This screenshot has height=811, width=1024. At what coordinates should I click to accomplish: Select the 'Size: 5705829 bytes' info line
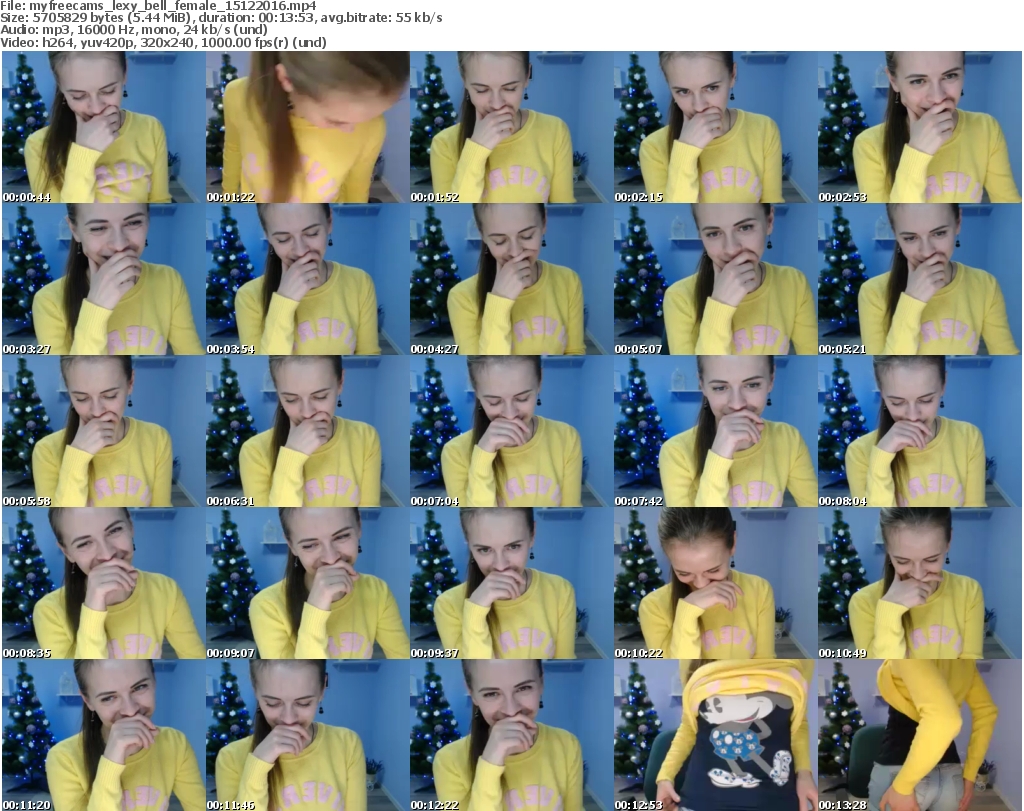(x=221, y=18)
